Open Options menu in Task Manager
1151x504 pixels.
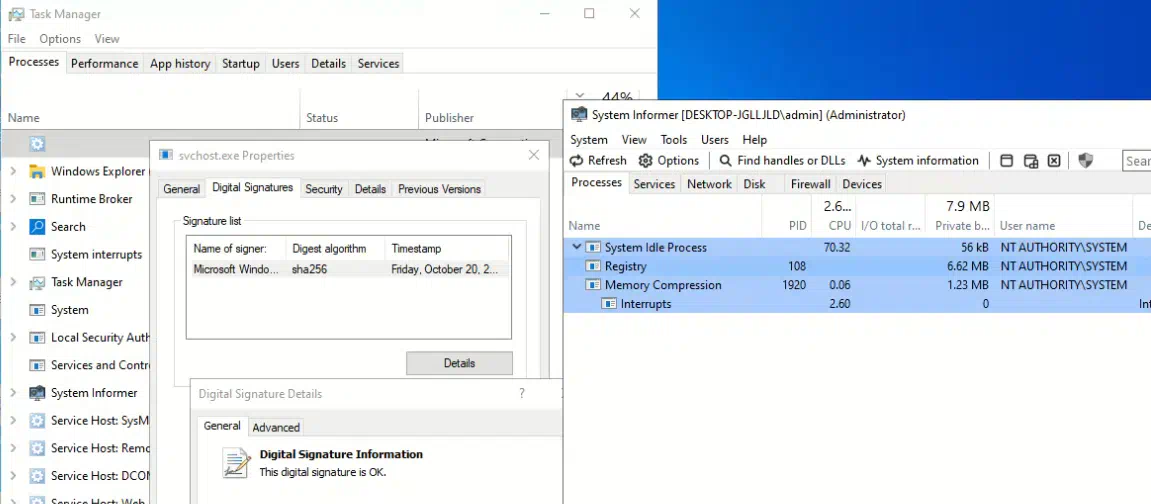coord(60,39)
